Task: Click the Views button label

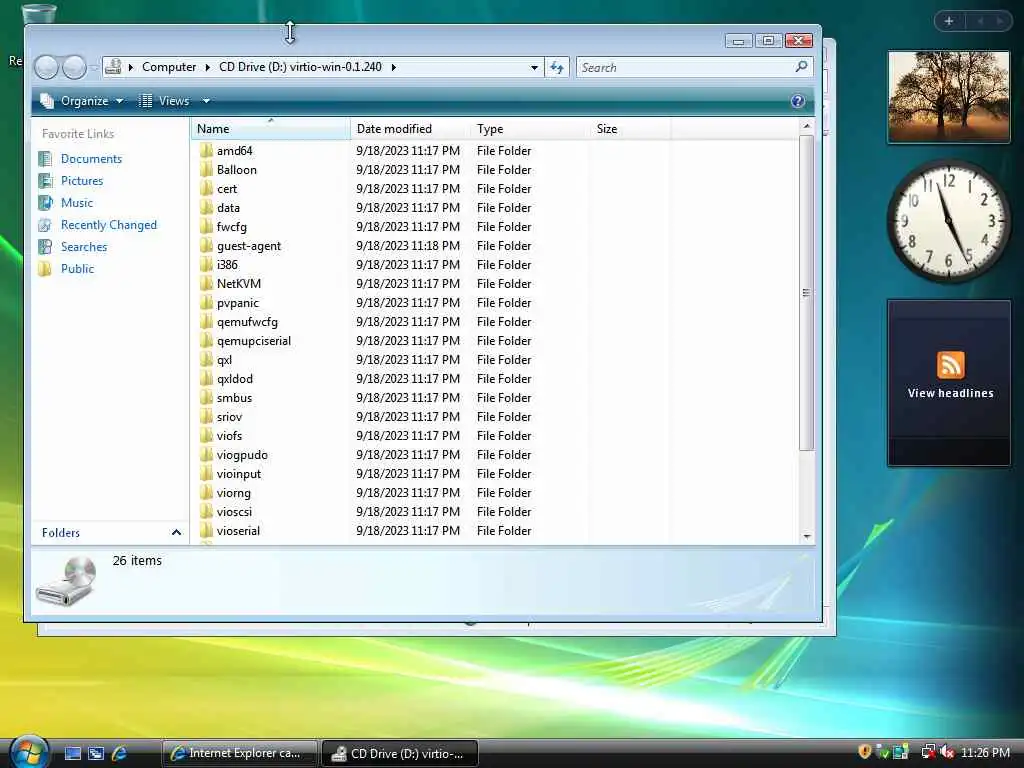Action: (174, 101)
